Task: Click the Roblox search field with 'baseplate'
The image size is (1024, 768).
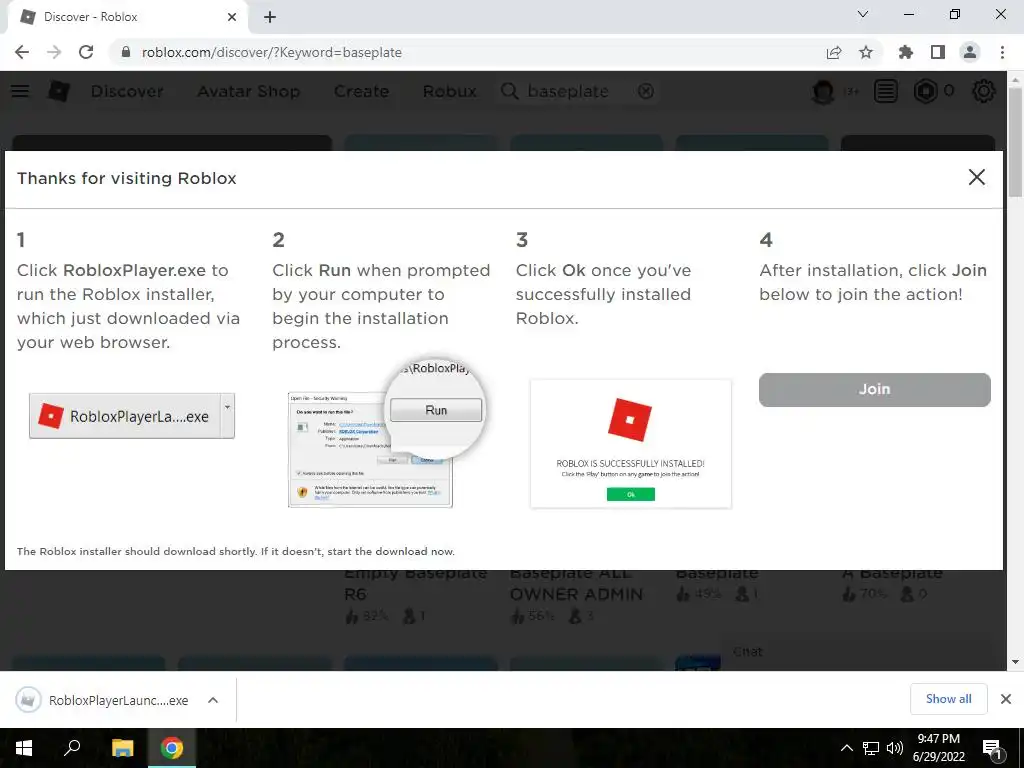Action: click(575, 91)
